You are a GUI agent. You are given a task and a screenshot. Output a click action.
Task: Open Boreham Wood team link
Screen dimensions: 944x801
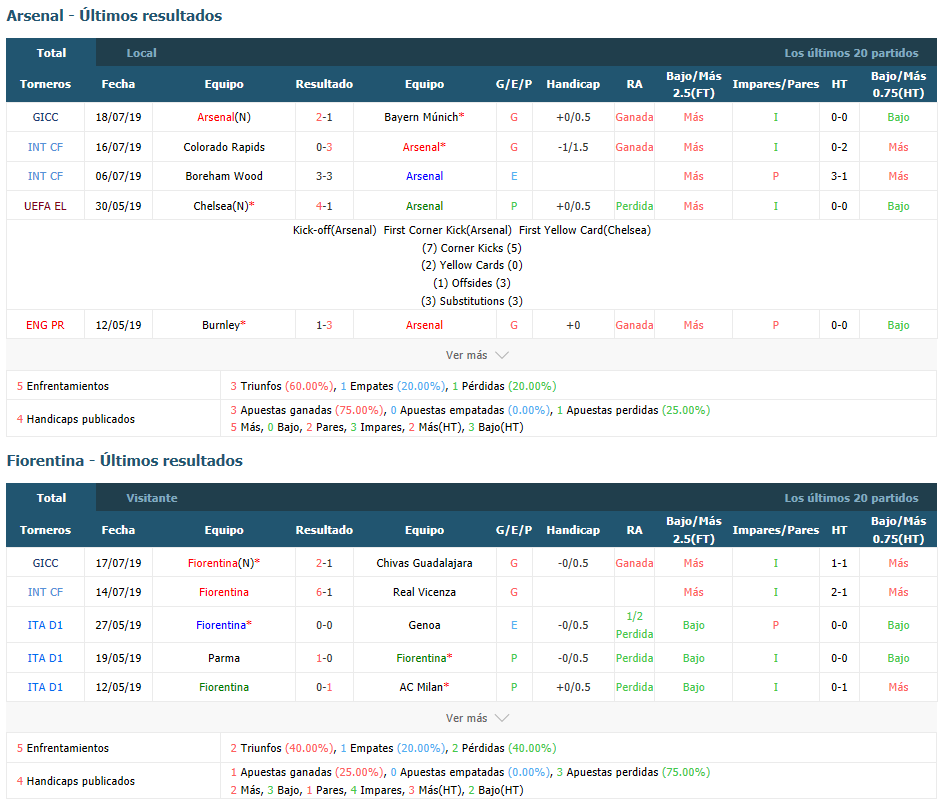pos(224,176)
